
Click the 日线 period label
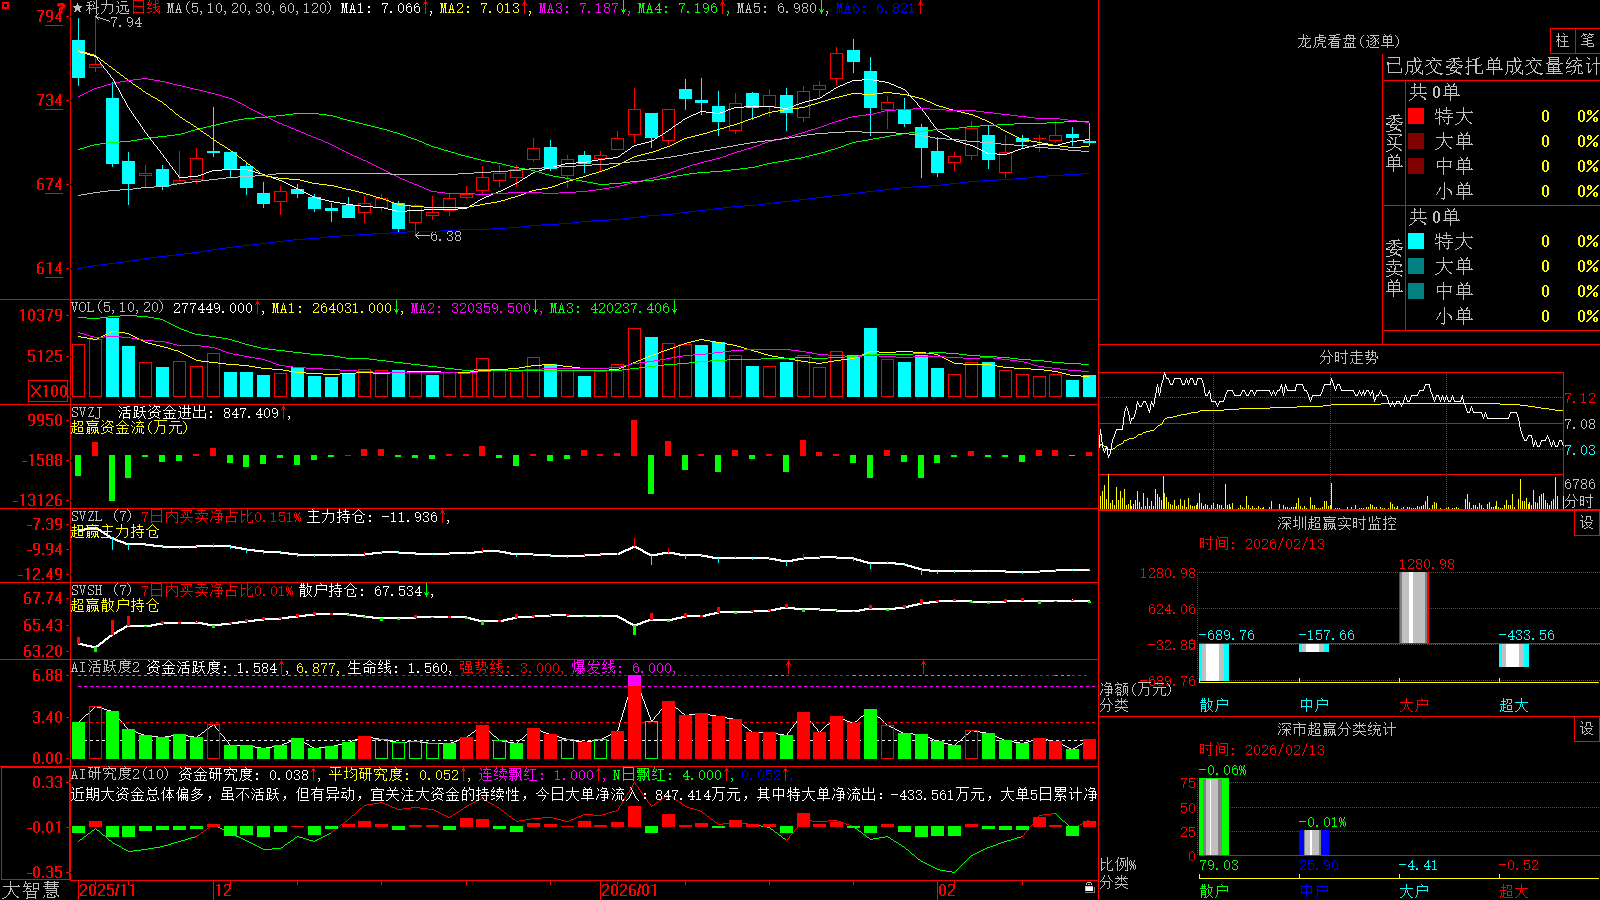tap(146, 8)
